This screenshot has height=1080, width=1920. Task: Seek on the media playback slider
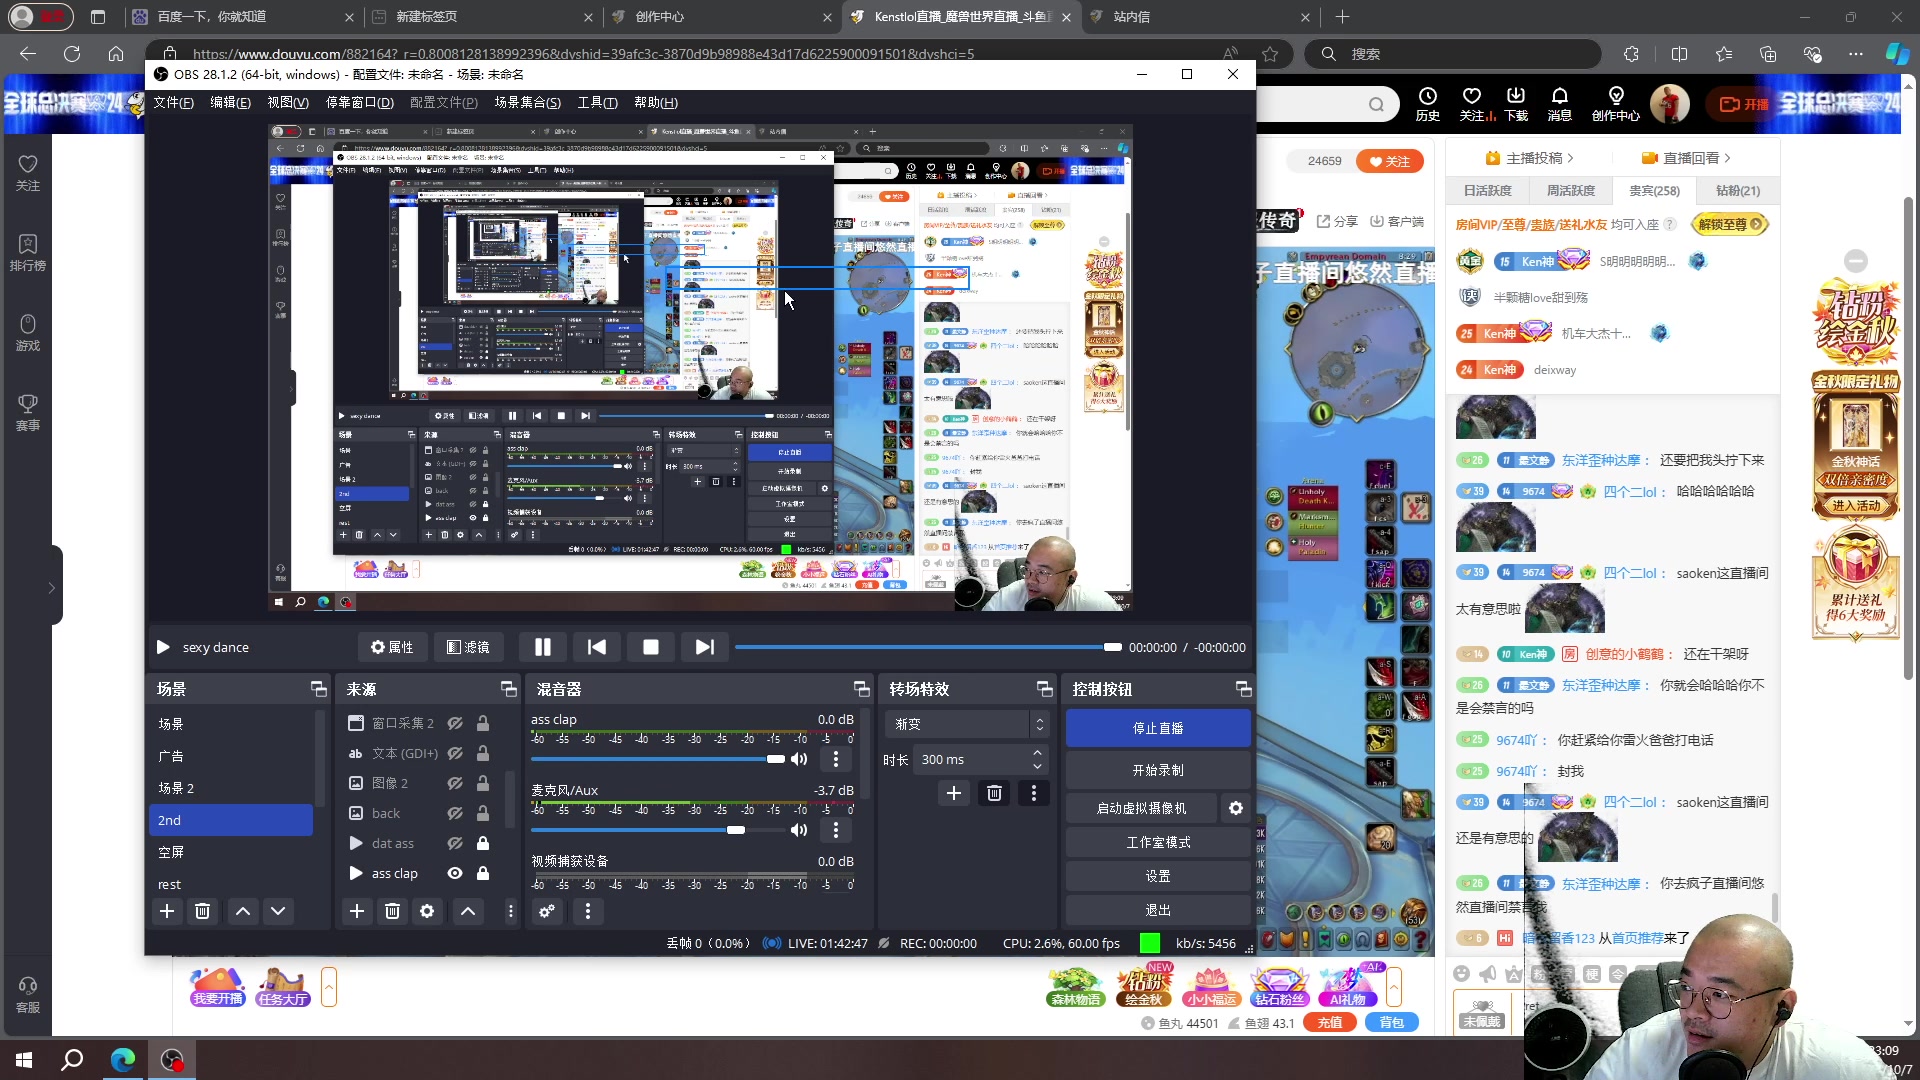pyautogui.click(x=928, y=647)
